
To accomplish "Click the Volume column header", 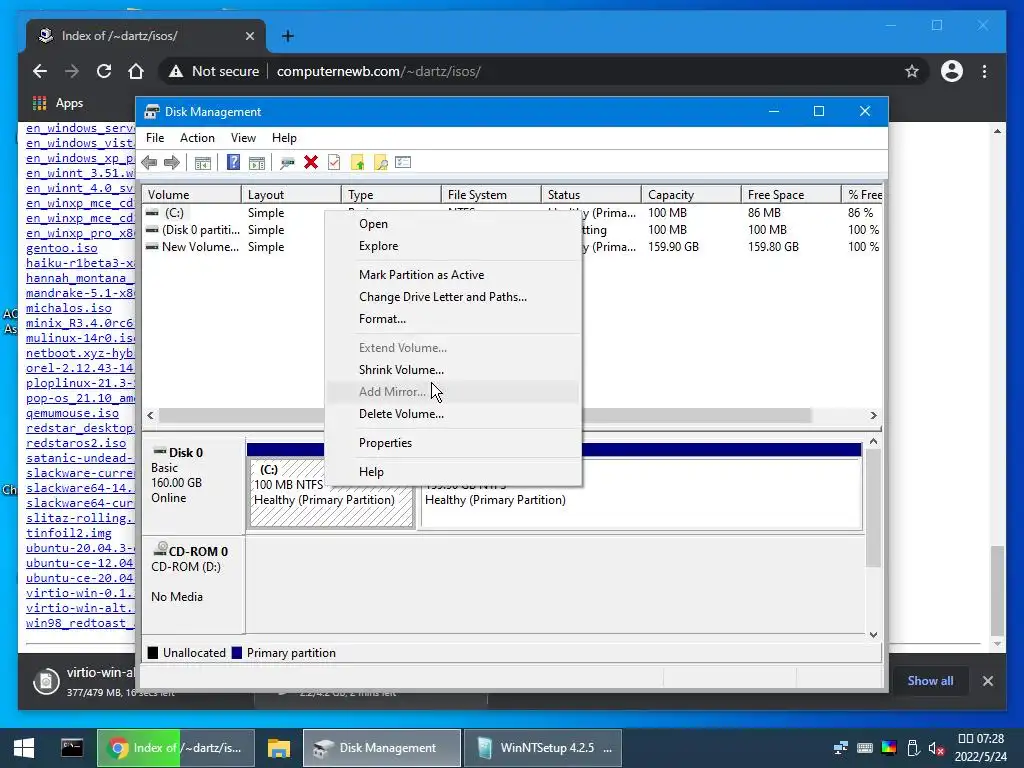I will coord(192,195).
